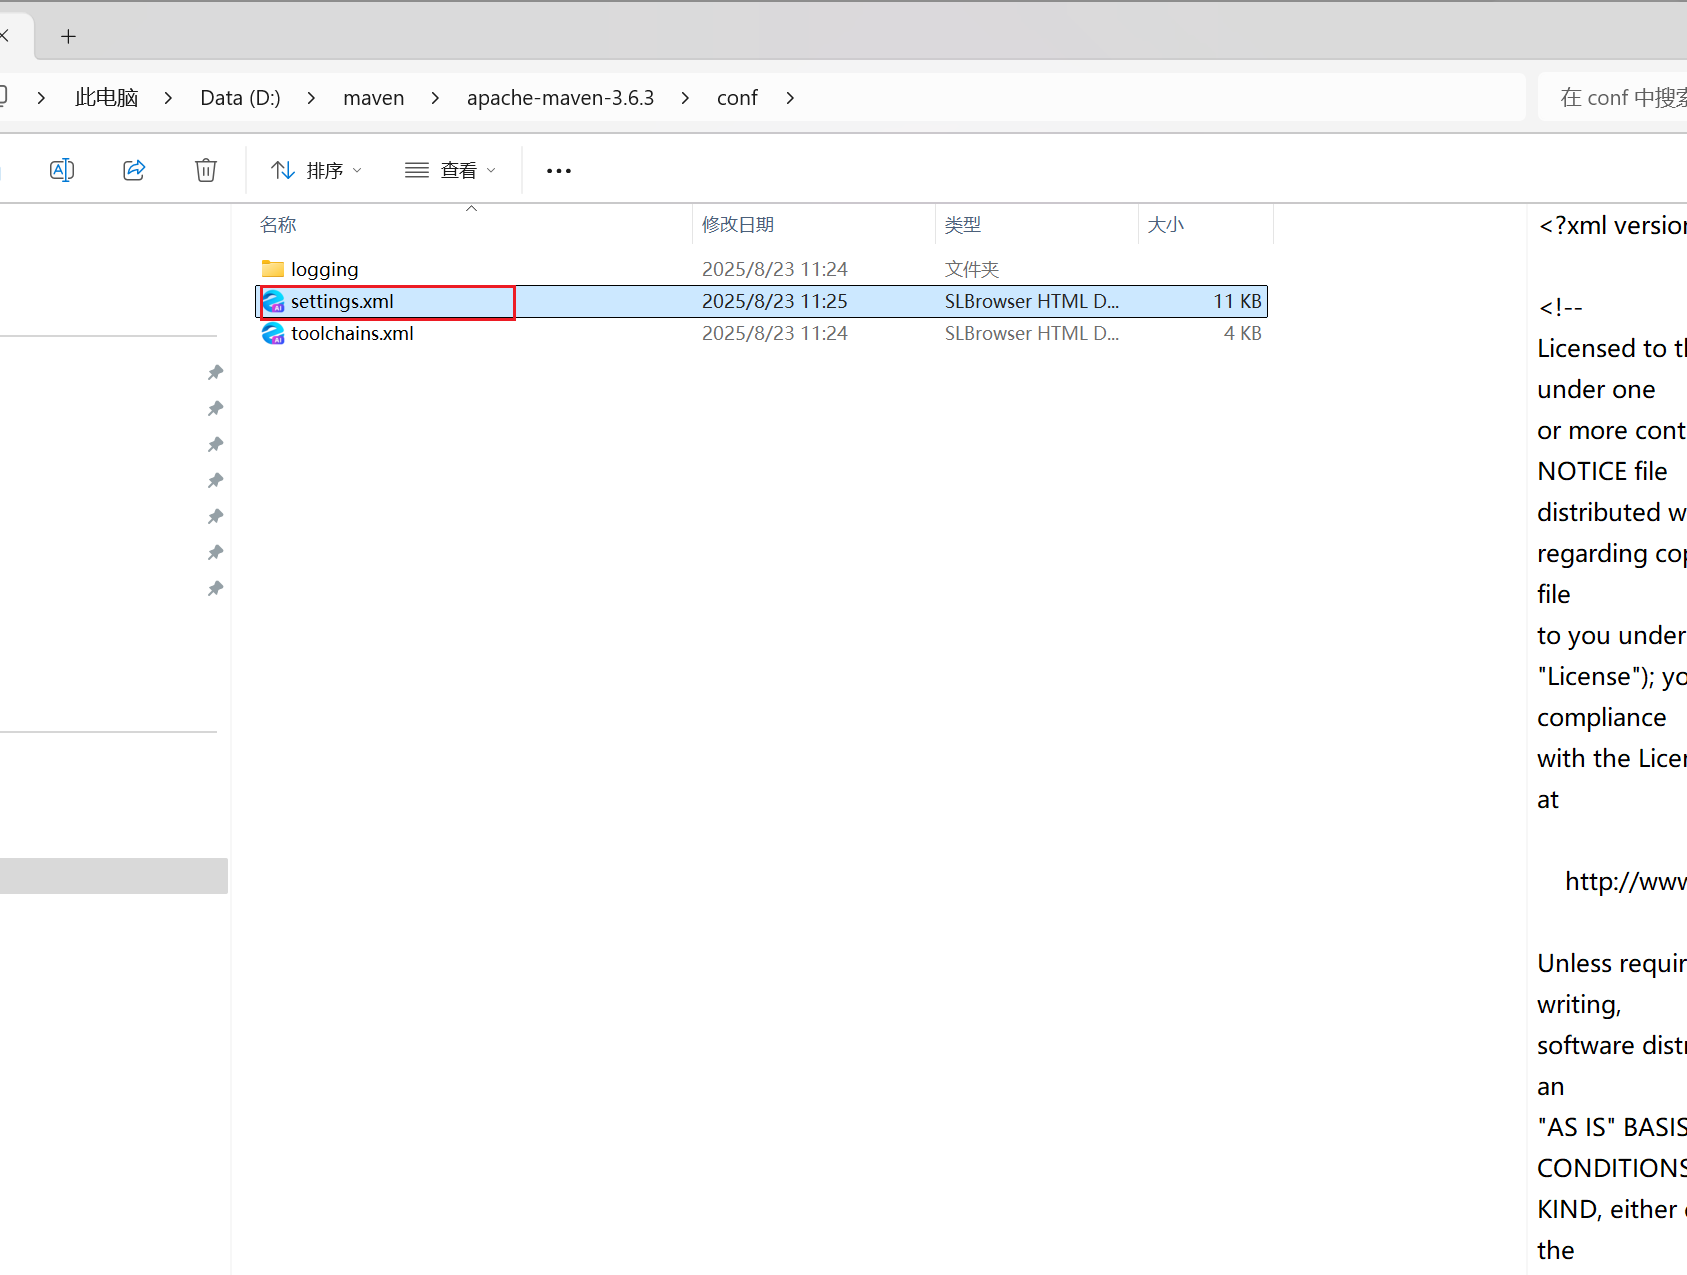Focus the 在 conf 中搜索 search box
This screenshot has width=1687, height=1275.
pyautogui.click(x=1612, y=97)
